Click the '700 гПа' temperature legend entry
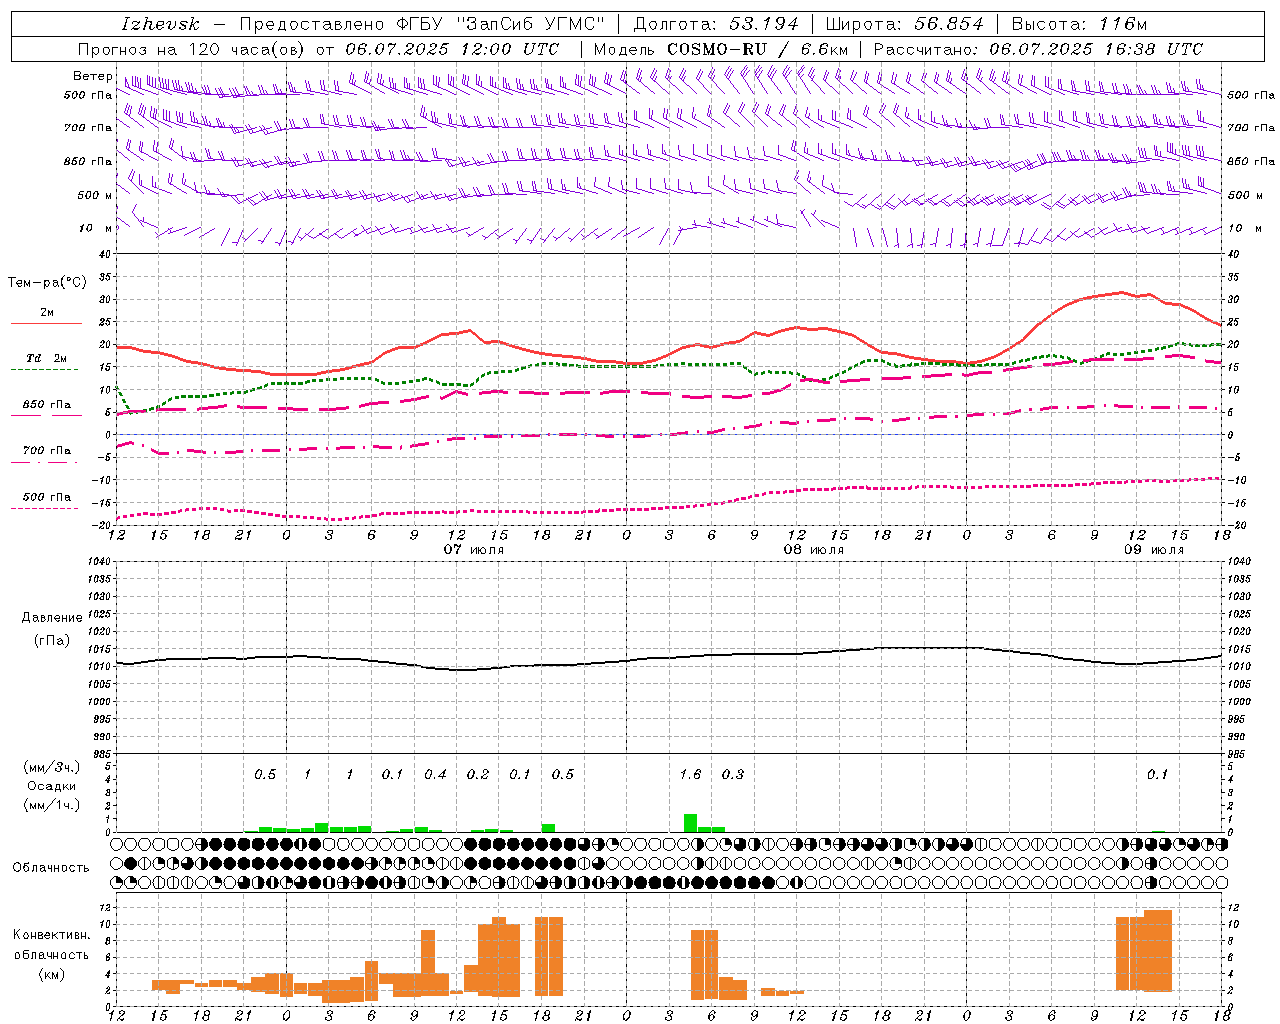The image size is (1280, 1024). pyautogui.click(x=47, y=451)
